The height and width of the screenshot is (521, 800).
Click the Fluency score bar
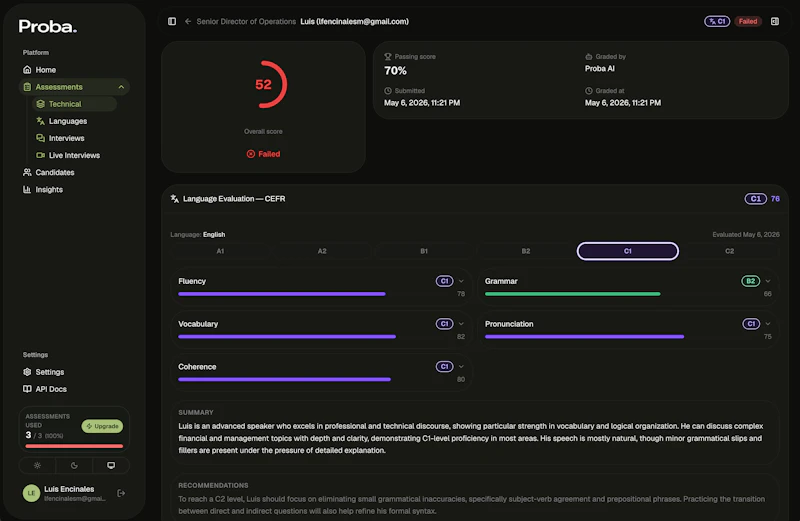pos(282,294)
